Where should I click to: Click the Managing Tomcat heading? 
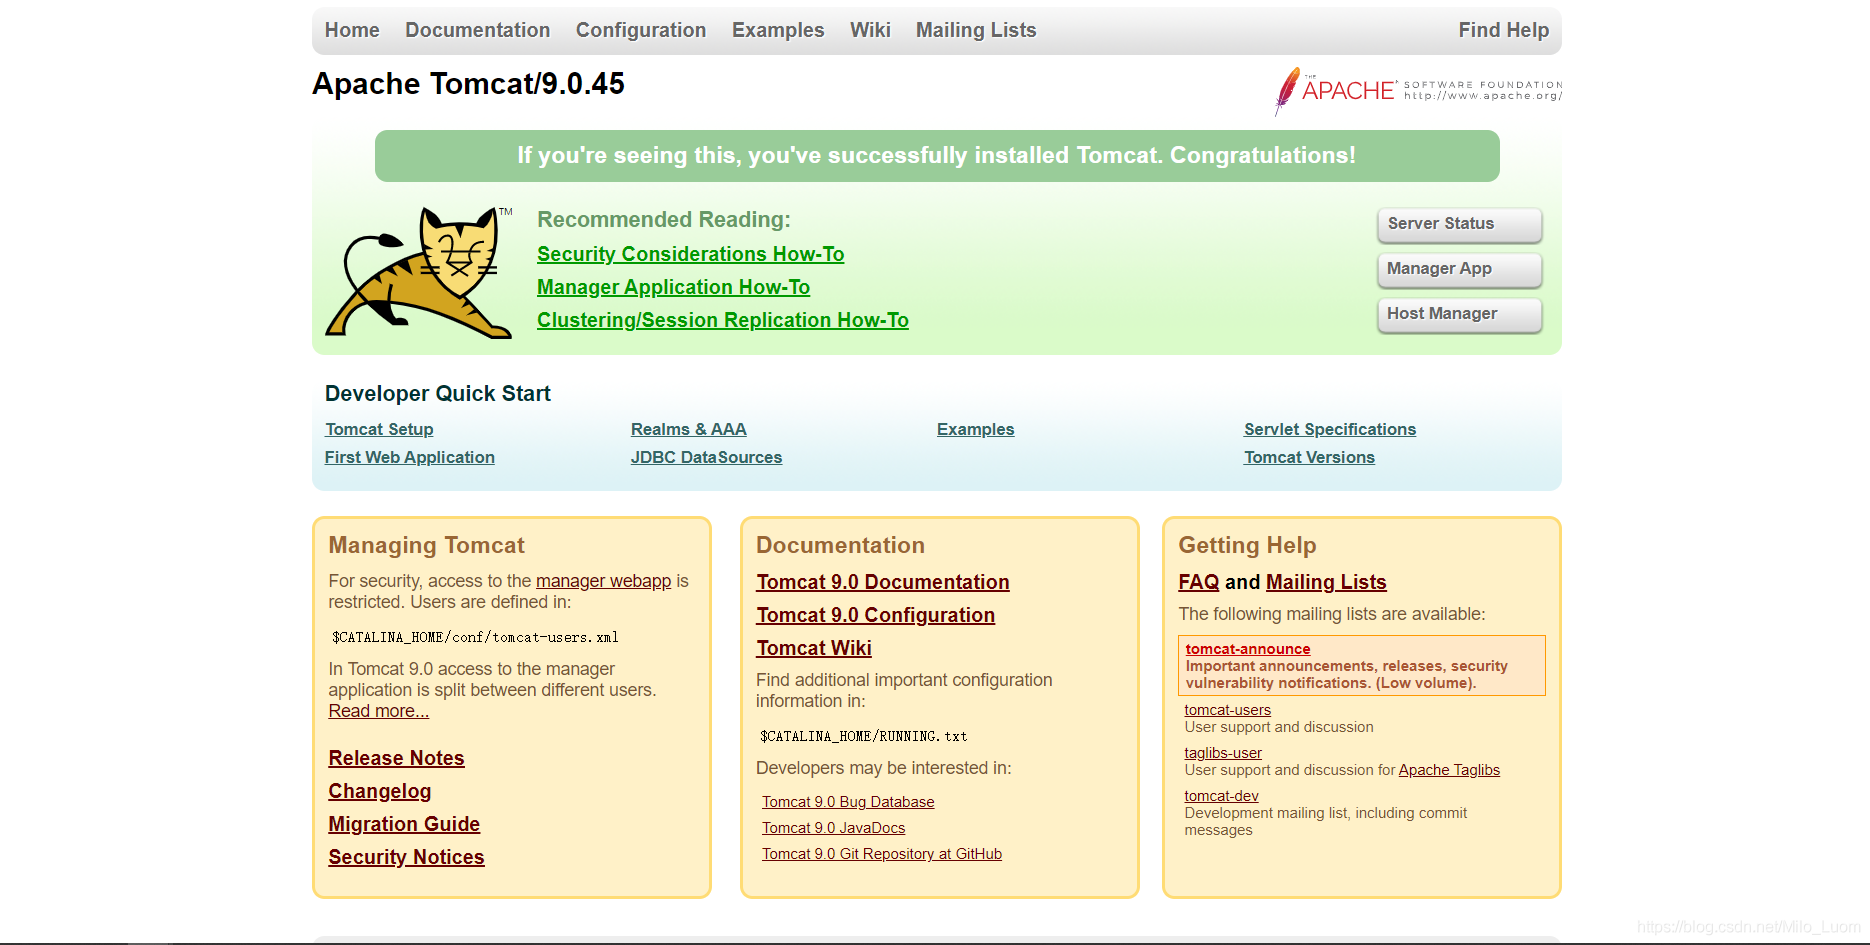click(x=427, y=545)
